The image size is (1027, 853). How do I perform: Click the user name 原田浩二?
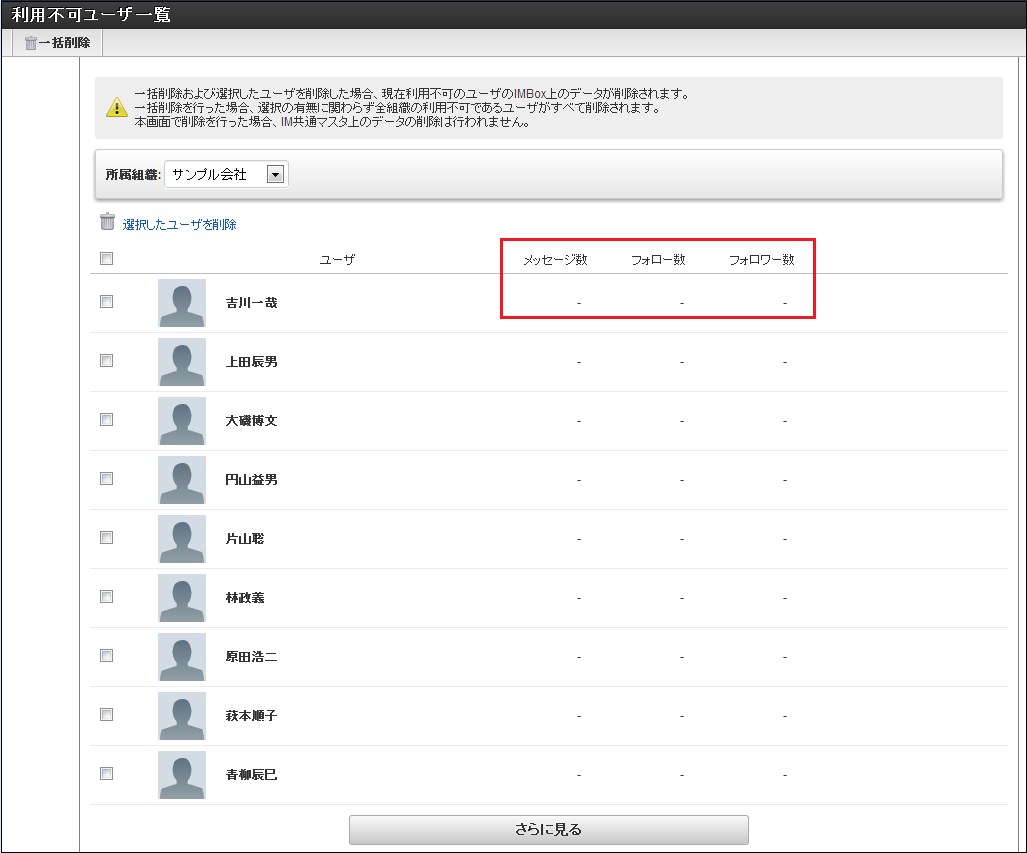point(252,656)
